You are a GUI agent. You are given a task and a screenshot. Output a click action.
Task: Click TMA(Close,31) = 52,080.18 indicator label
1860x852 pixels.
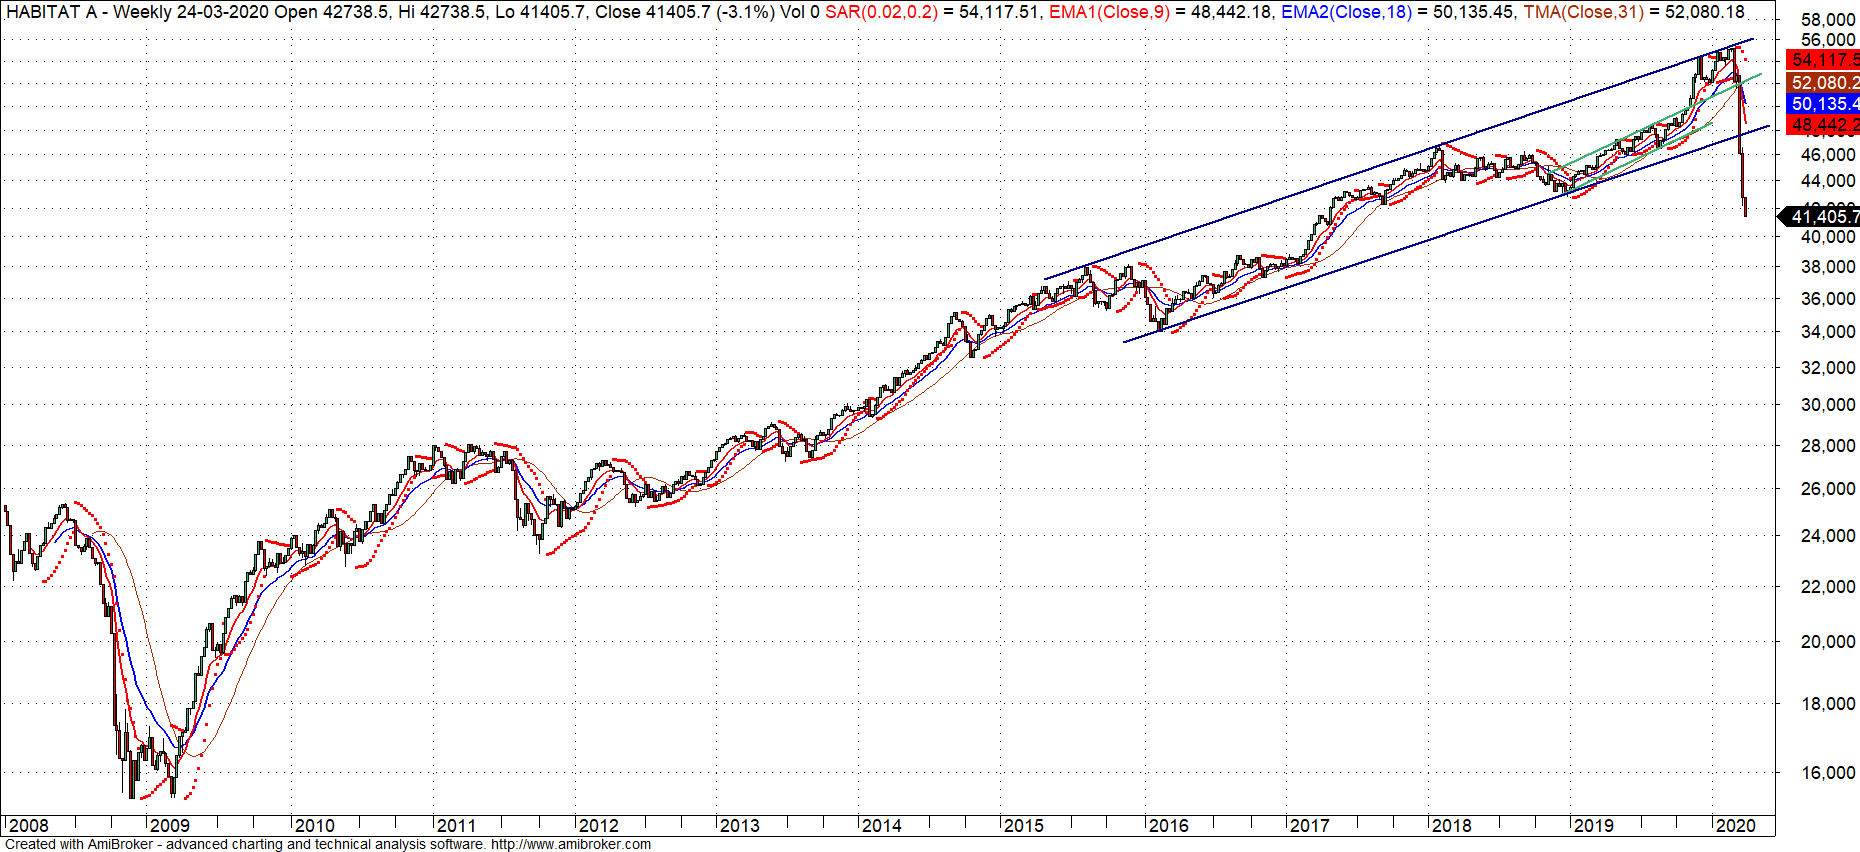tap(1634, 12)
